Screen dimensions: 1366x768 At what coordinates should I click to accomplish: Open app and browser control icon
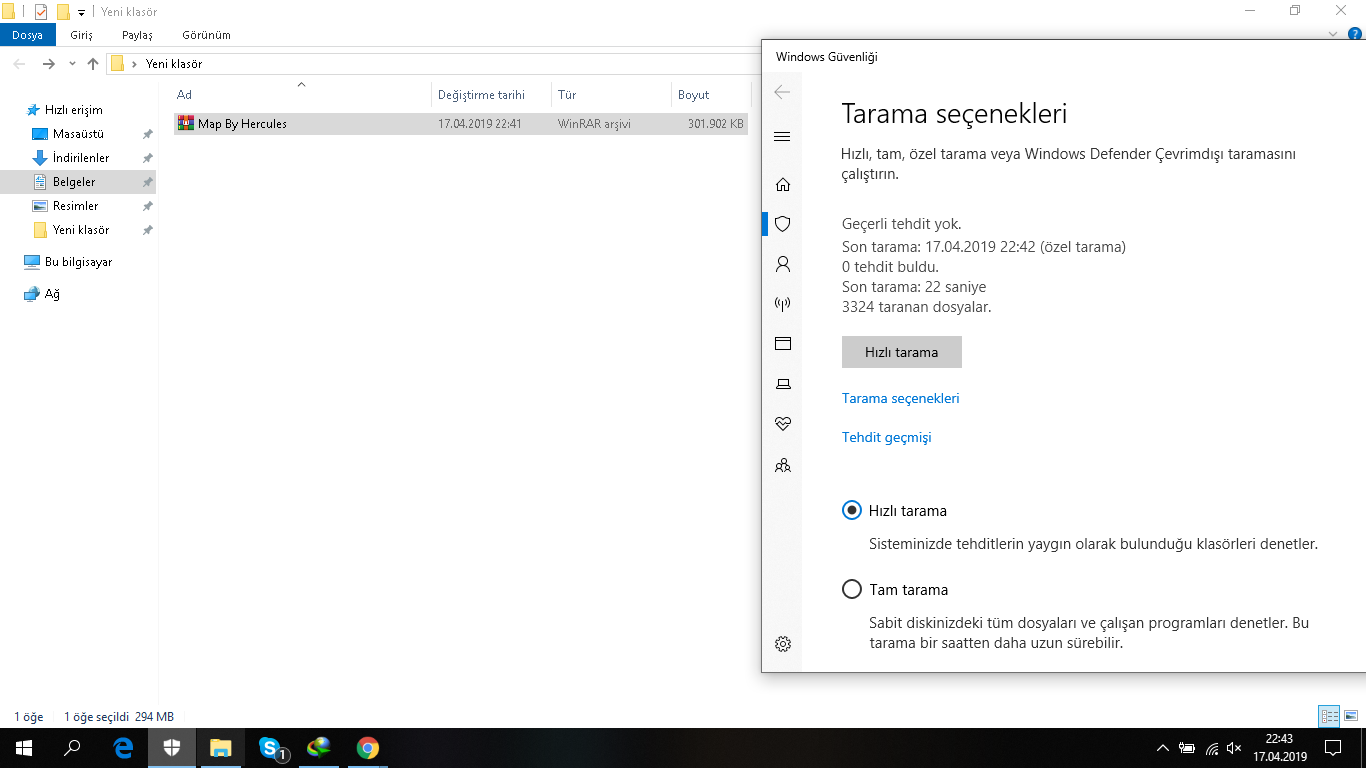pos(783,344)
